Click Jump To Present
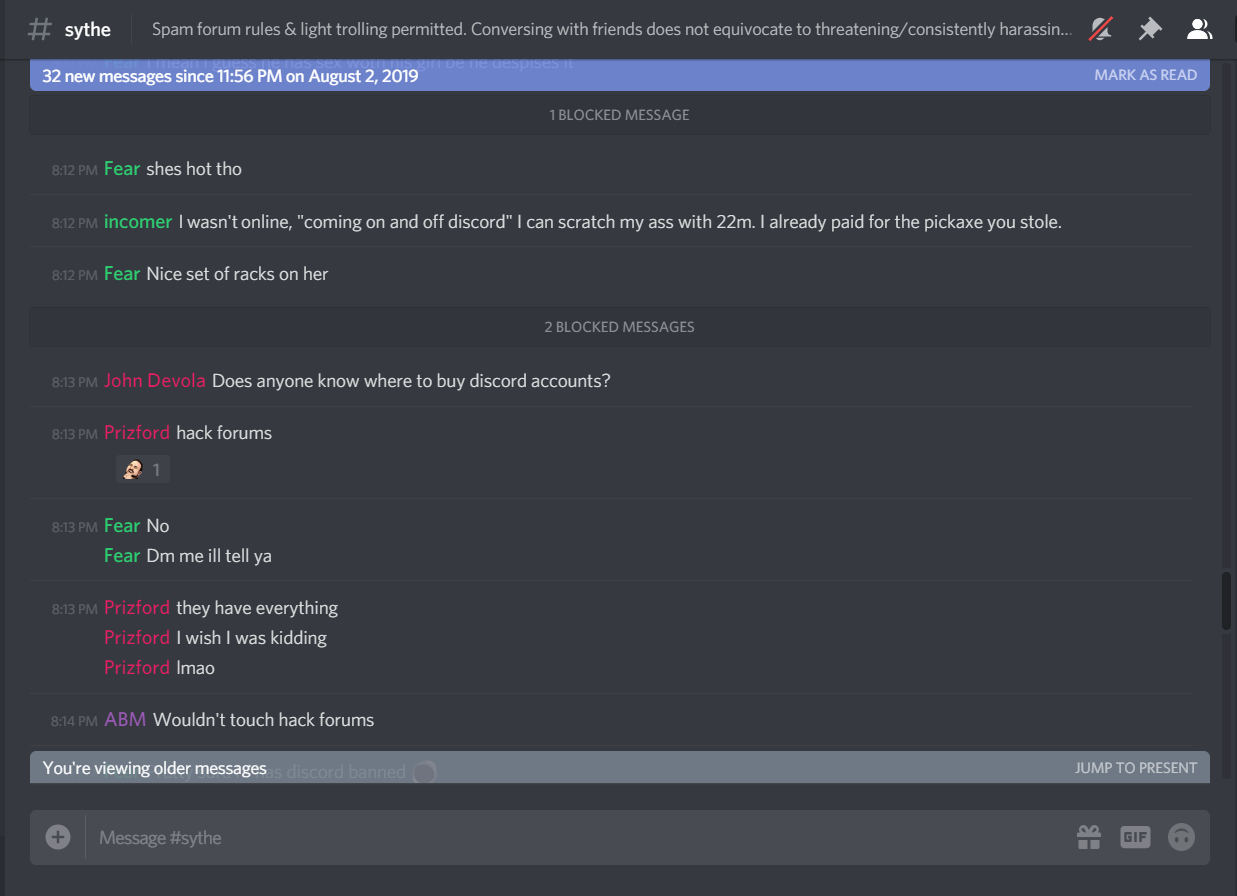Image resolution: width=1237 pixels, height=896 pixels. click(x=1136, y=768)
